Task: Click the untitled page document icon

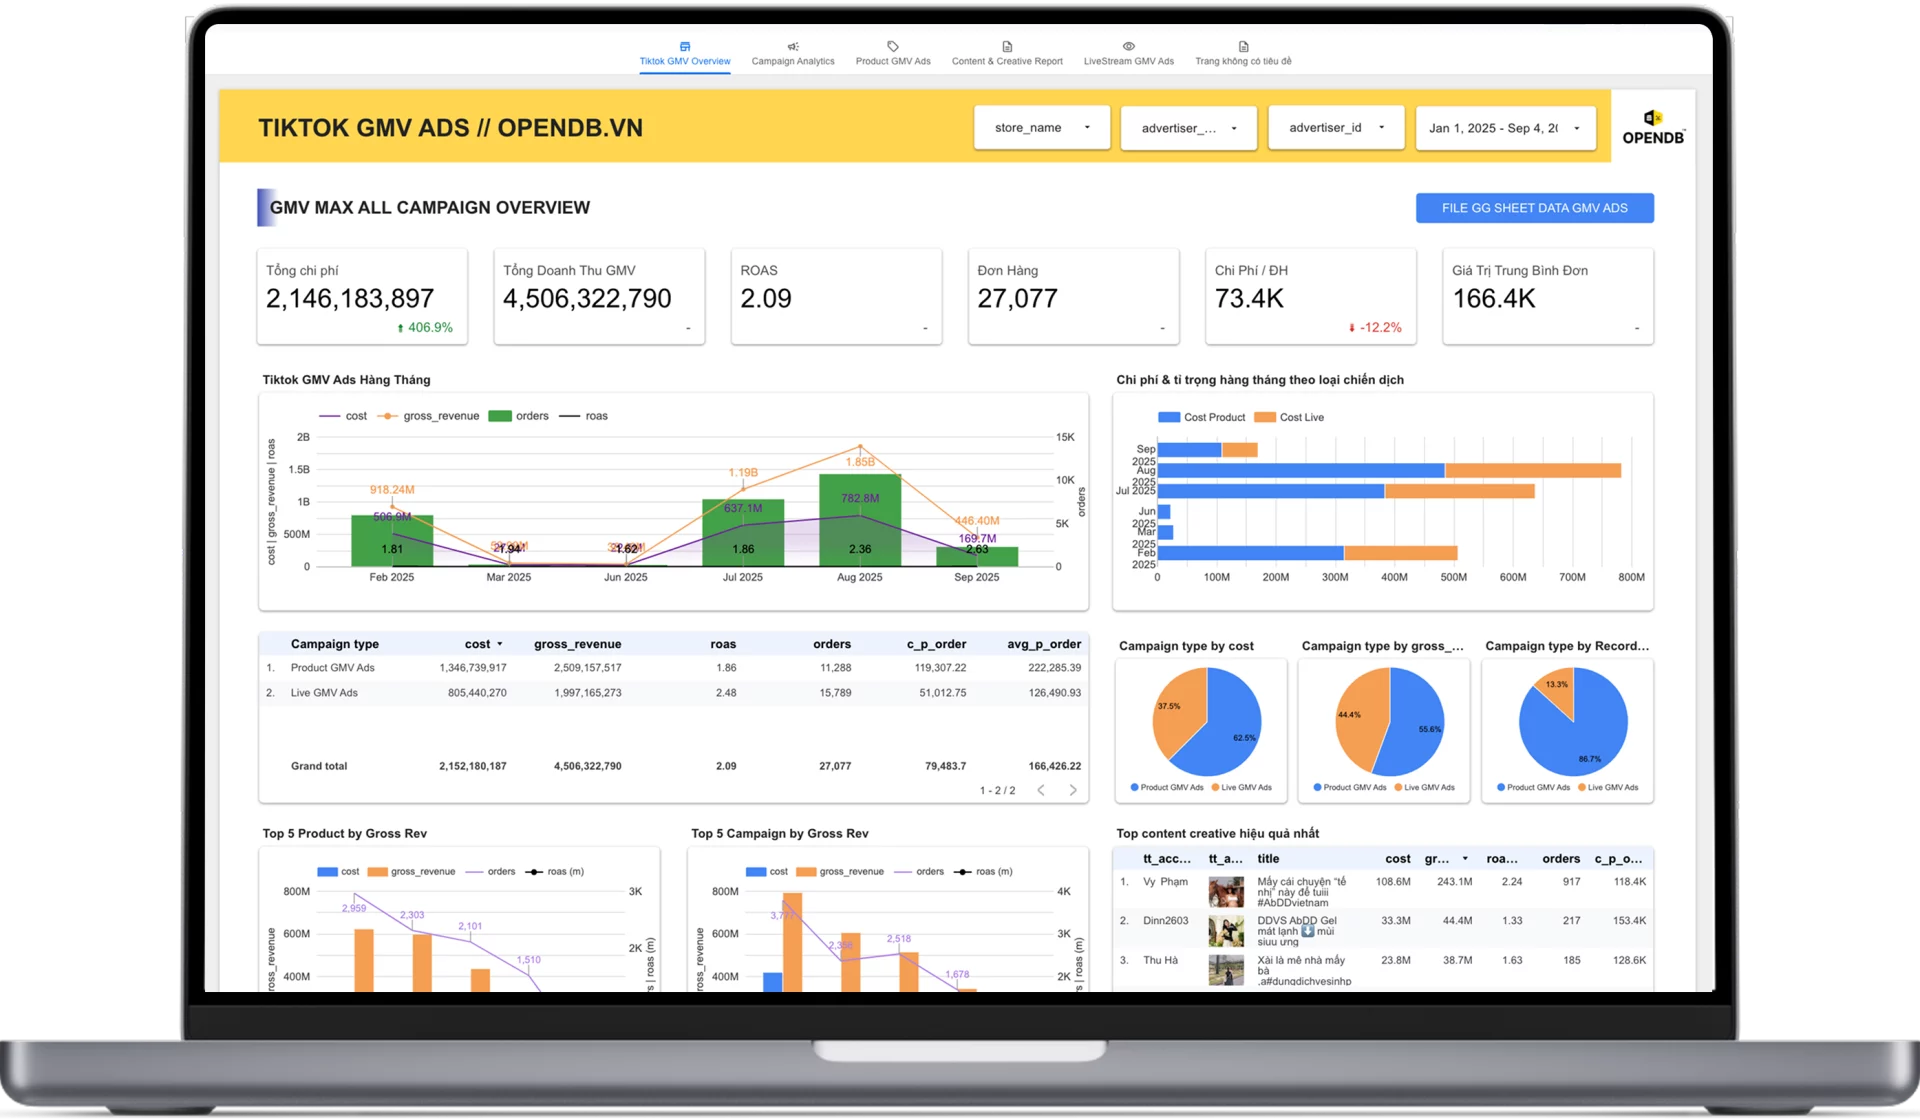Action: [x=1243, y=46]
